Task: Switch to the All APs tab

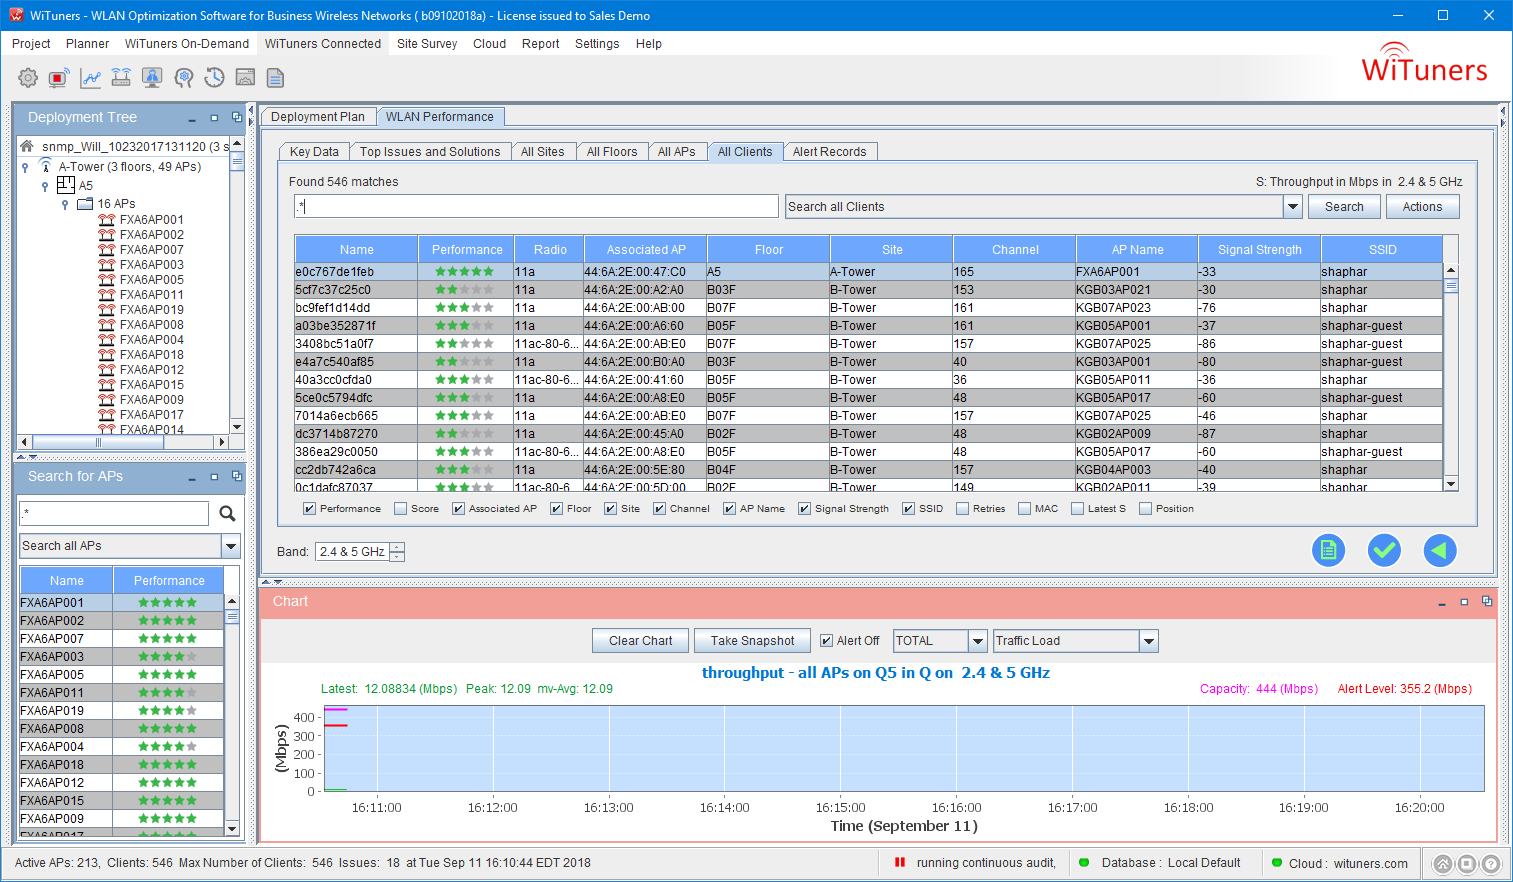Action: (x=677, y=152)
